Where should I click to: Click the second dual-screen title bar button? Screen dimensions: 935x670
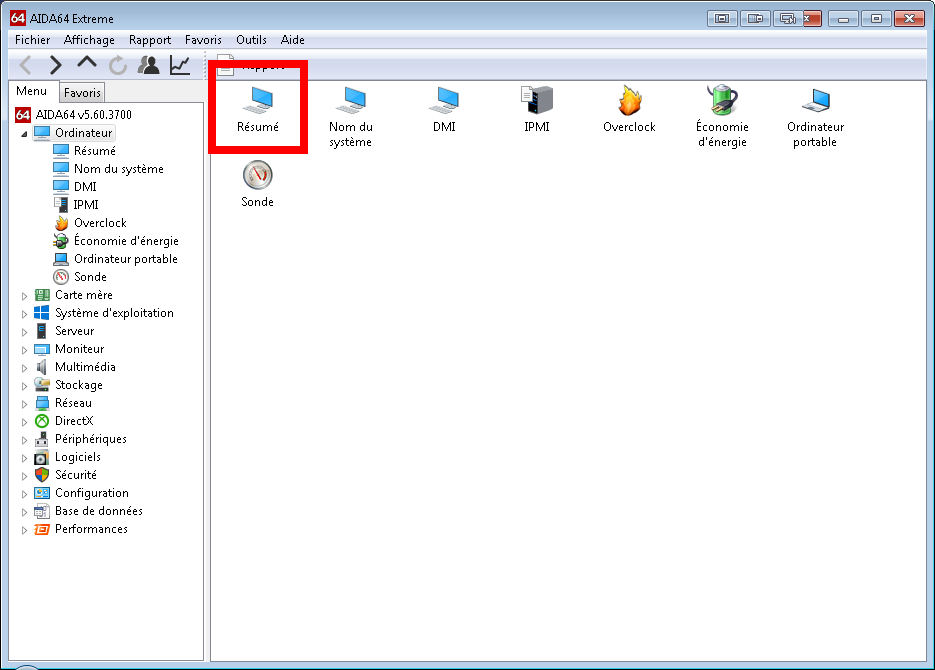point(755,18)
